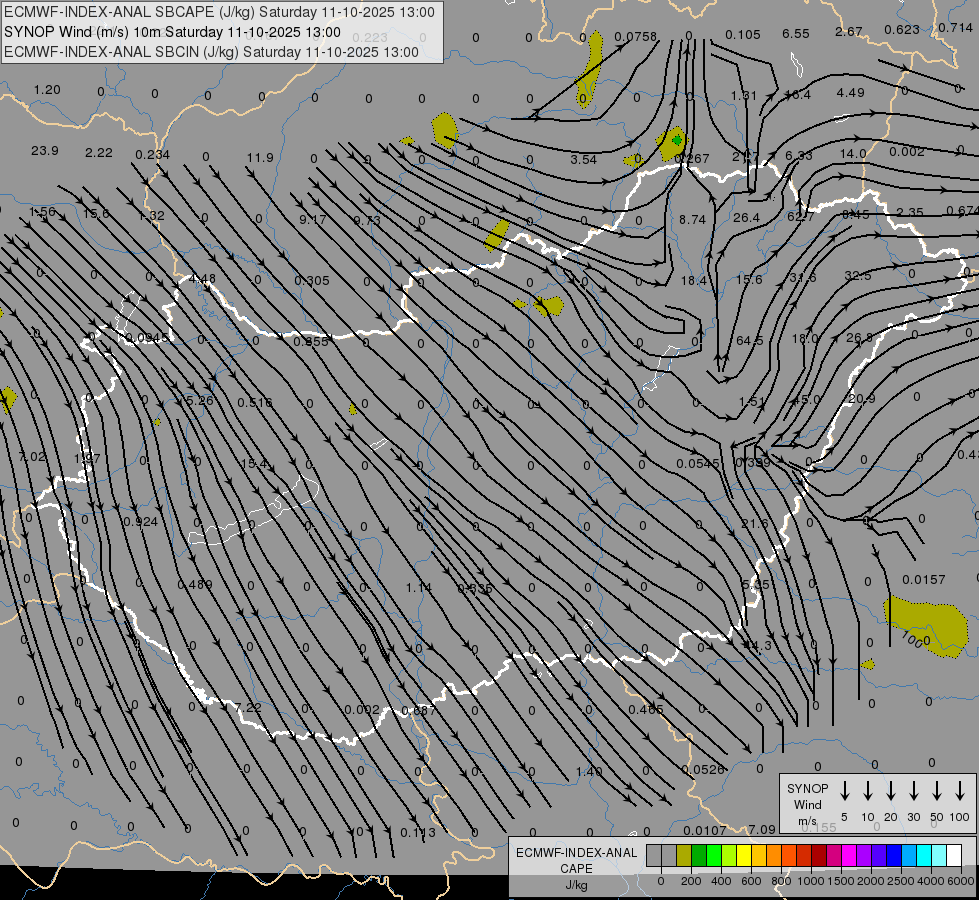Screen dimensions: 979x900
Task: Click the SBCAPE title line in header
Action: 219,12
